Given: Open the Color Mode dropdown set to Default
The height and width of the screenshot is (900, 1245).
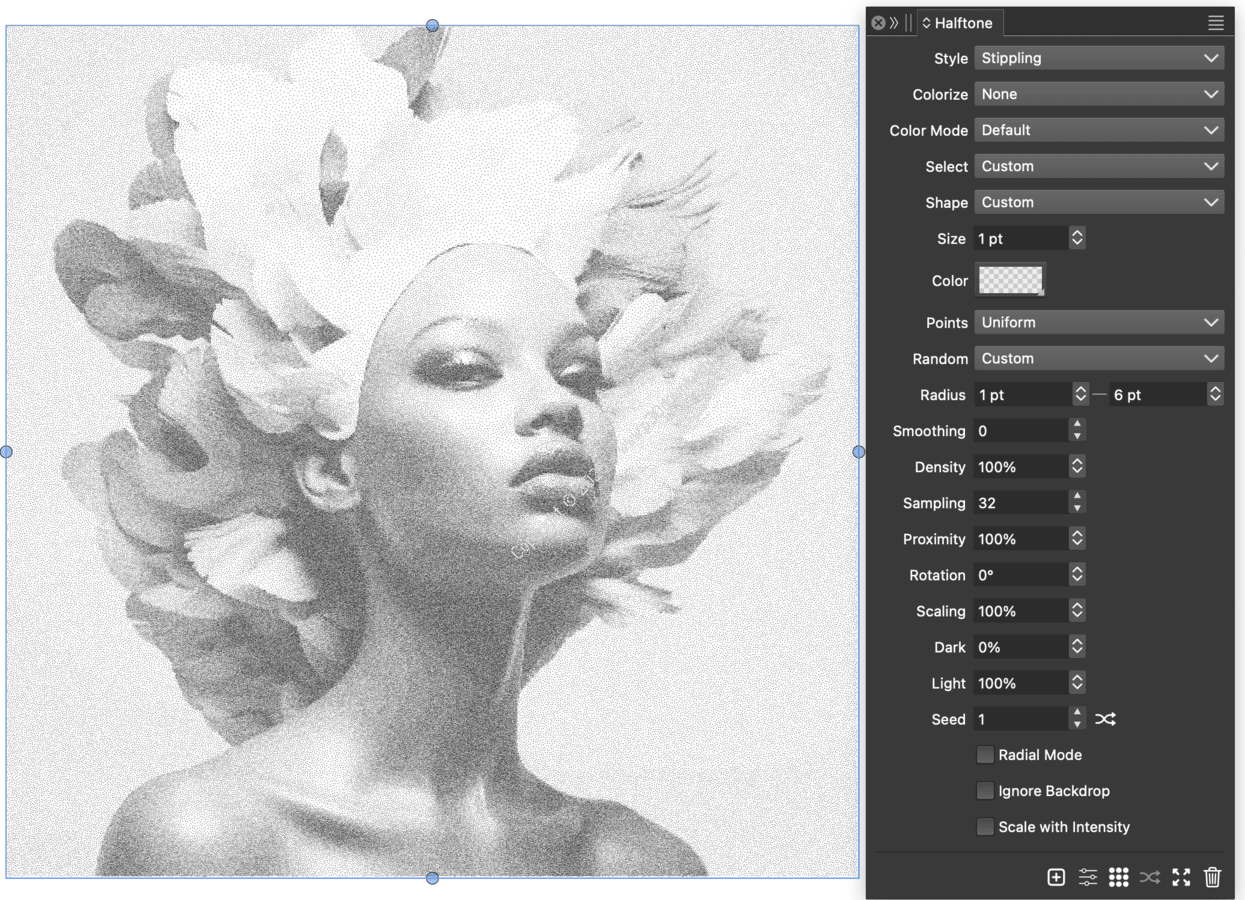Looking at the screenshot, I should 1099,130.
